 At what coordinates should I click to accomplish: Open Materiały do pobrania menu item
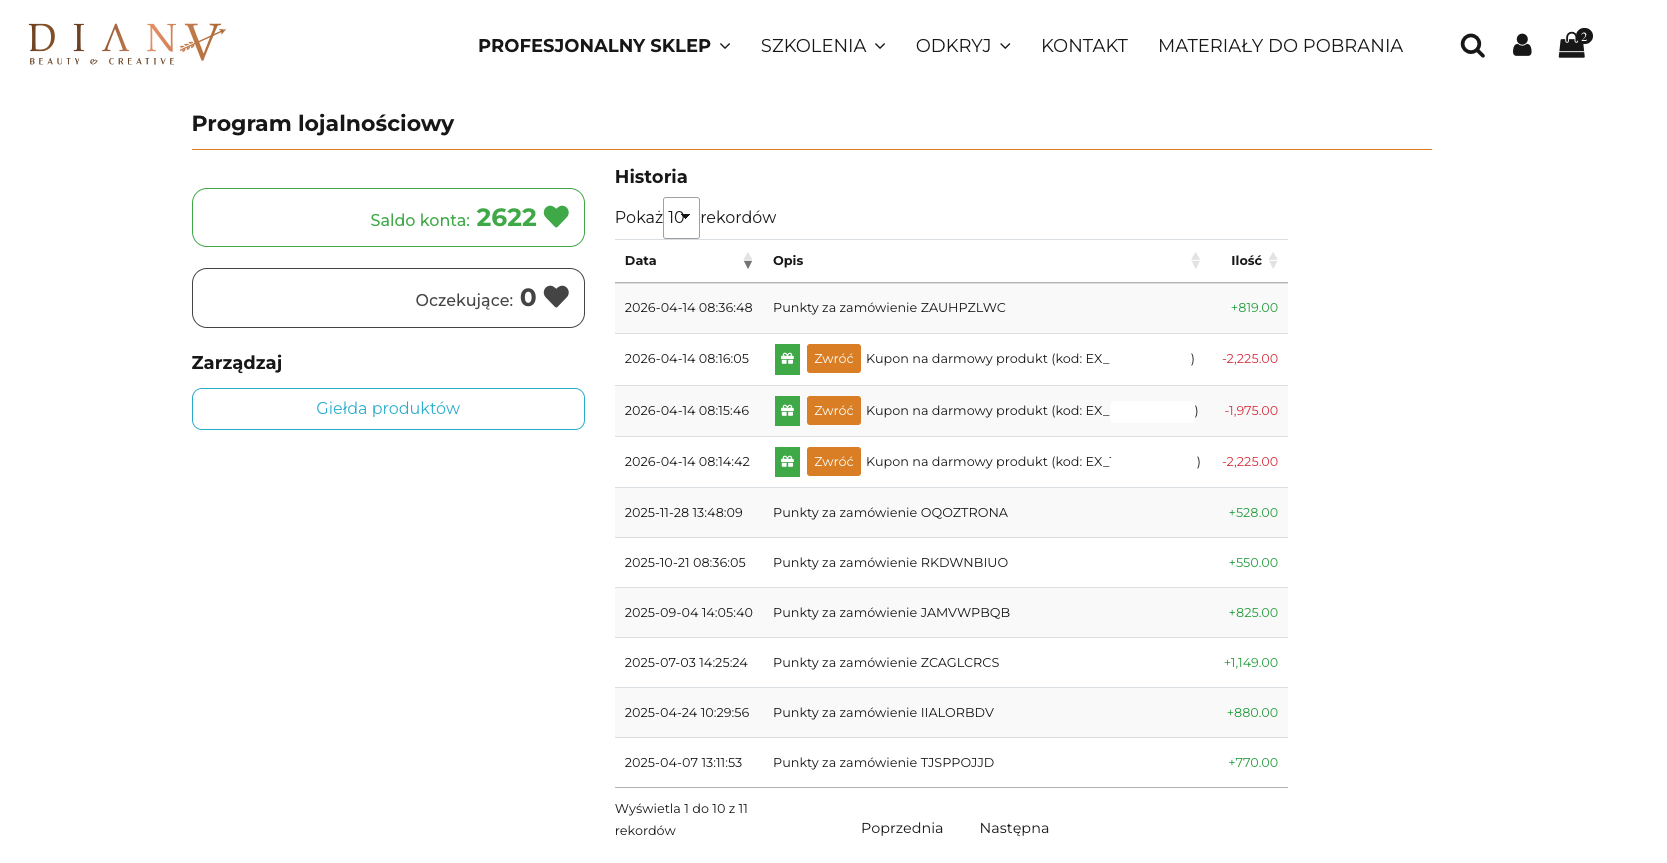tap(1280, 46)
